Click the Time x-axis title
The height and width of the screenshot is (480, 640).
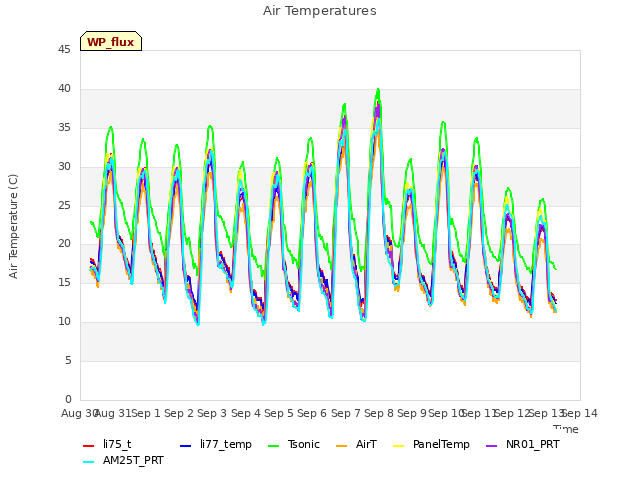[x=566, y=429]
